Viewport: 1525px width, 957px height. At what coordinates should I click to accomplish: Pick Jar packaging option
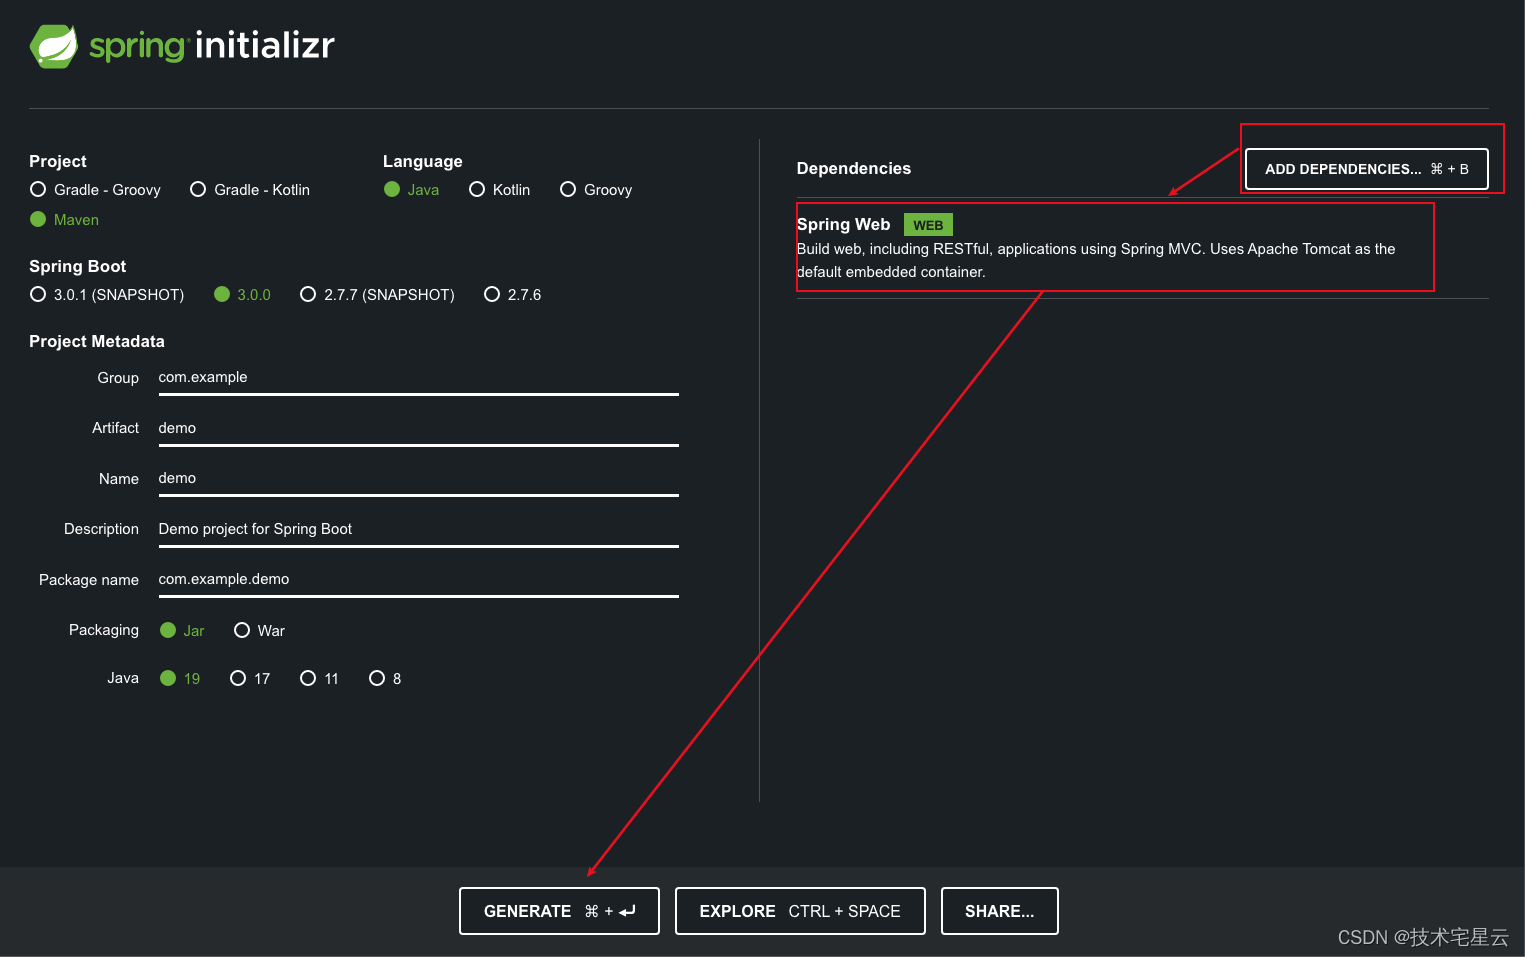click(182, 631)
